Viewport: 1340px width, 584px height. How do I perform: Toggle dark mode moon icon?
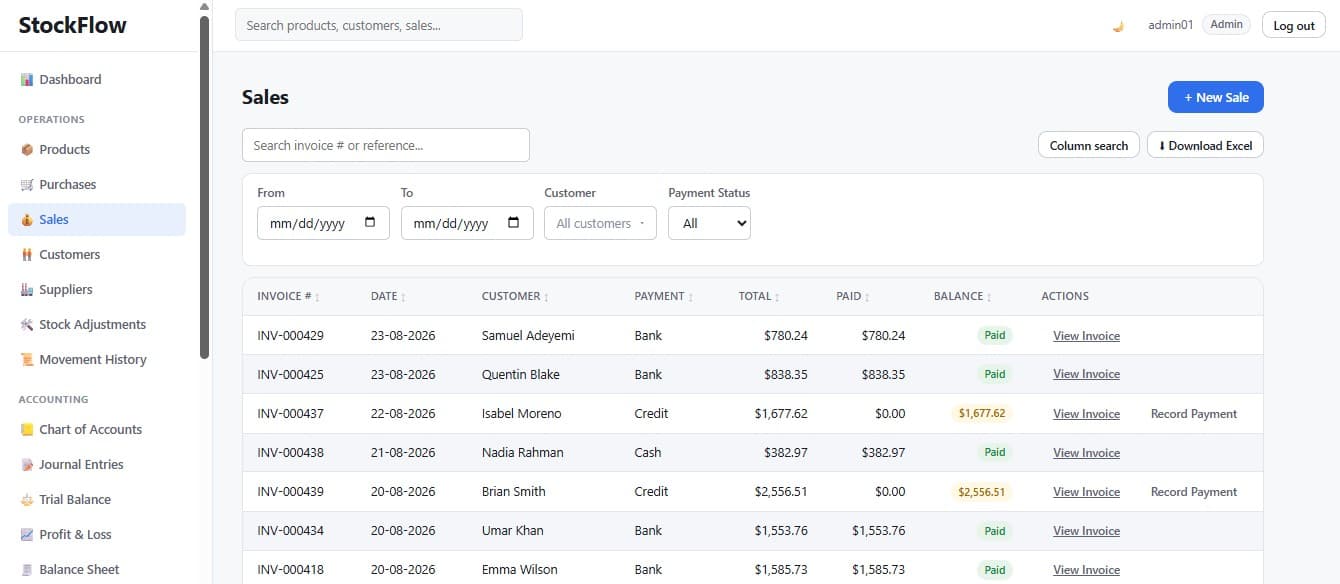point(1118,26)
